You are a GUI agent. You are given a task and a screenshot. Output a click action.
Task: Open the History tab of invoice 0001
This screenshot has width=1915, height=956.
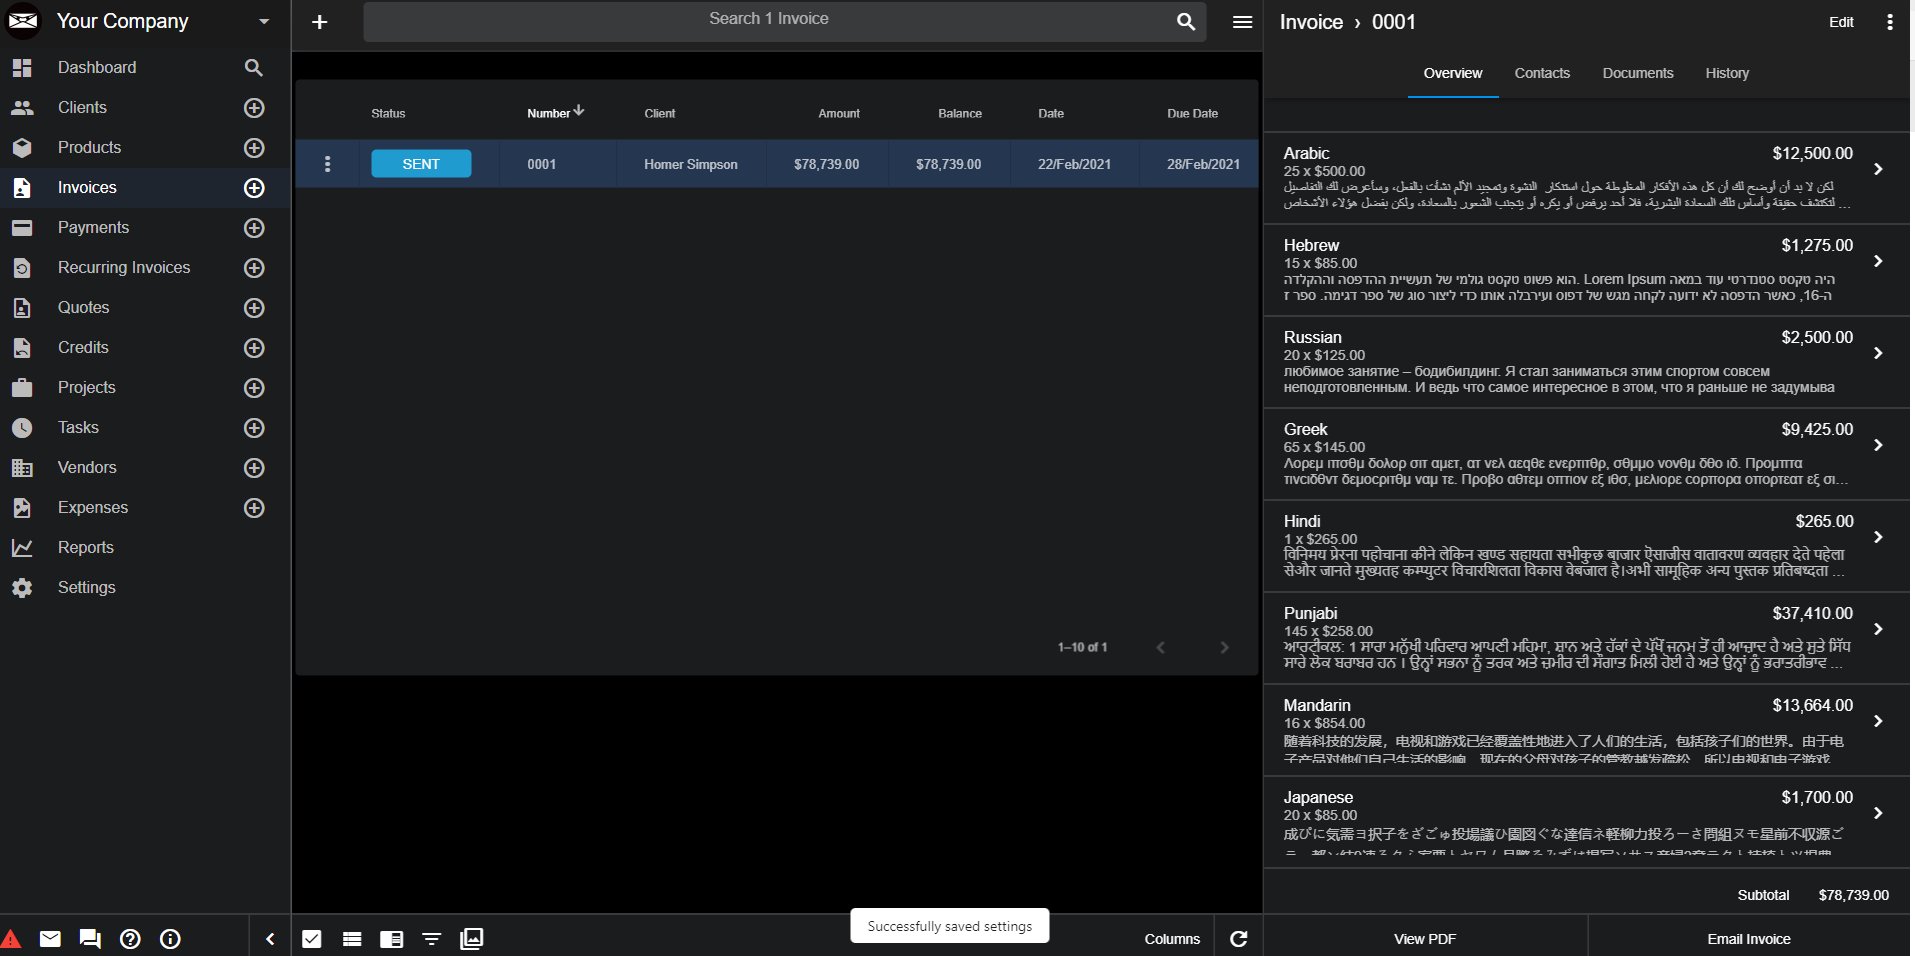[1727, 73]
